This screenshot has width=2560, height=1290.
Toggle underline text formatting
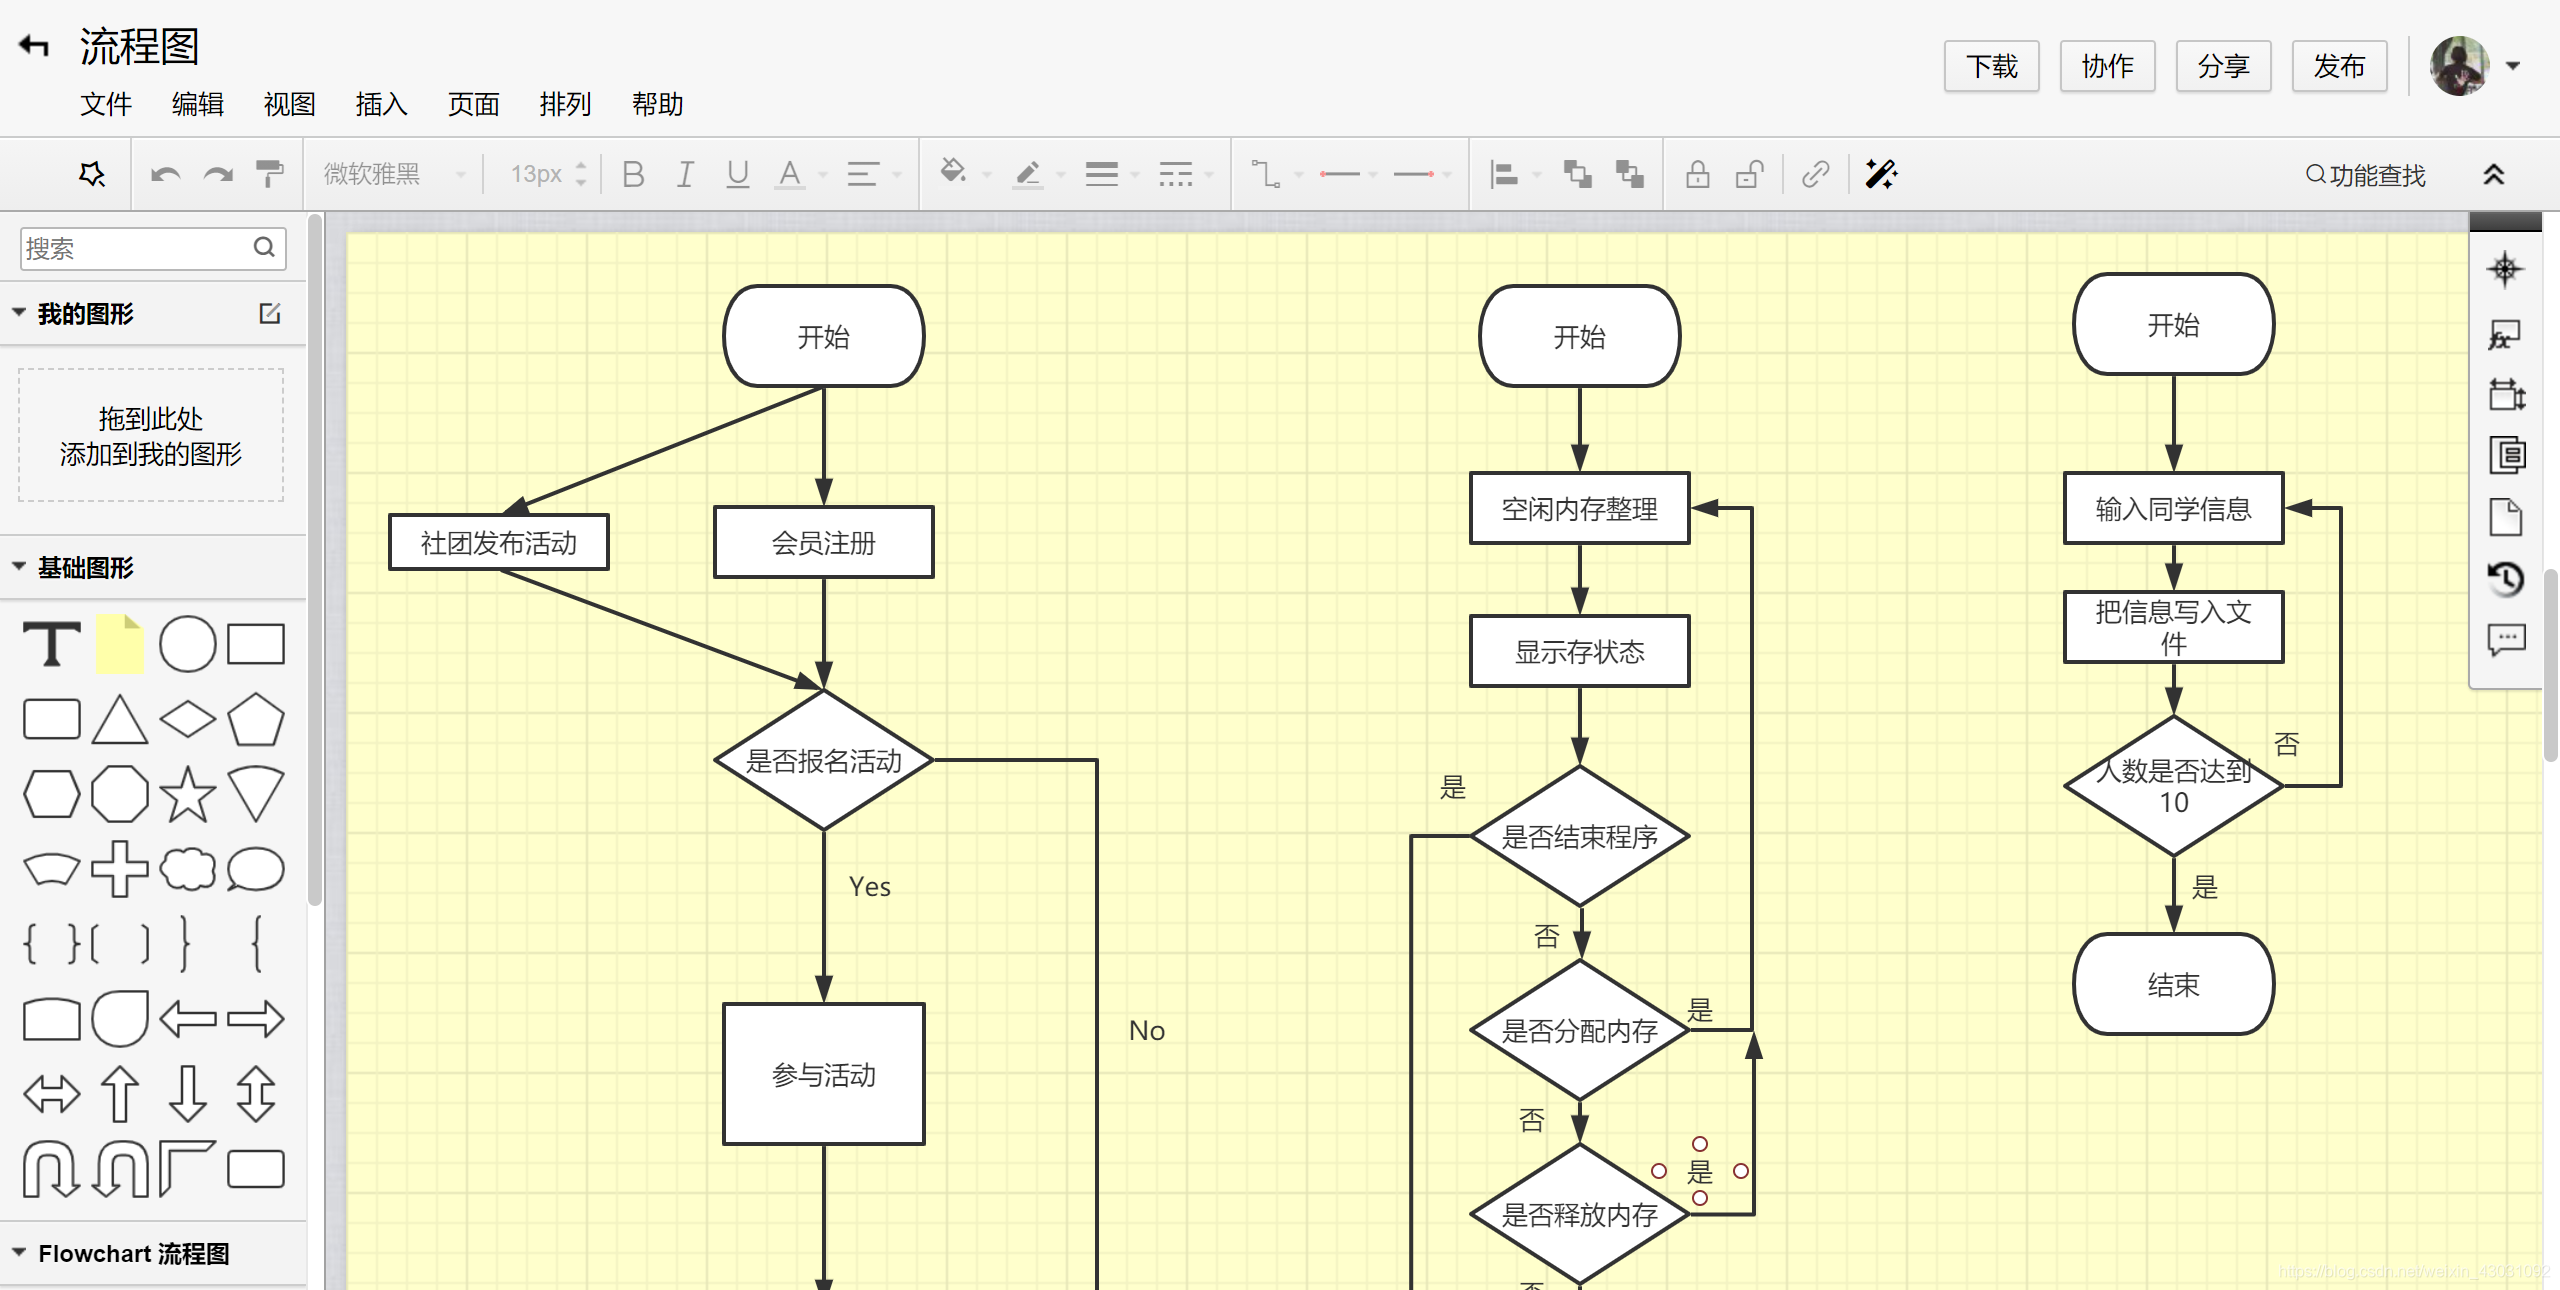click(x=737, y=174)
